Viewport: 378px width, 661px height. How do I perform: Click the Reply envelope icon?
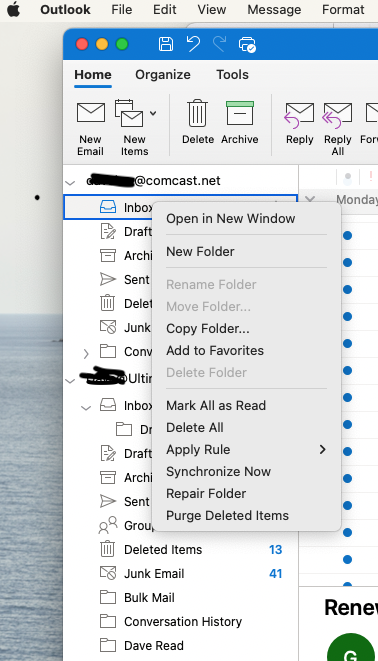[x=299, y=115]
